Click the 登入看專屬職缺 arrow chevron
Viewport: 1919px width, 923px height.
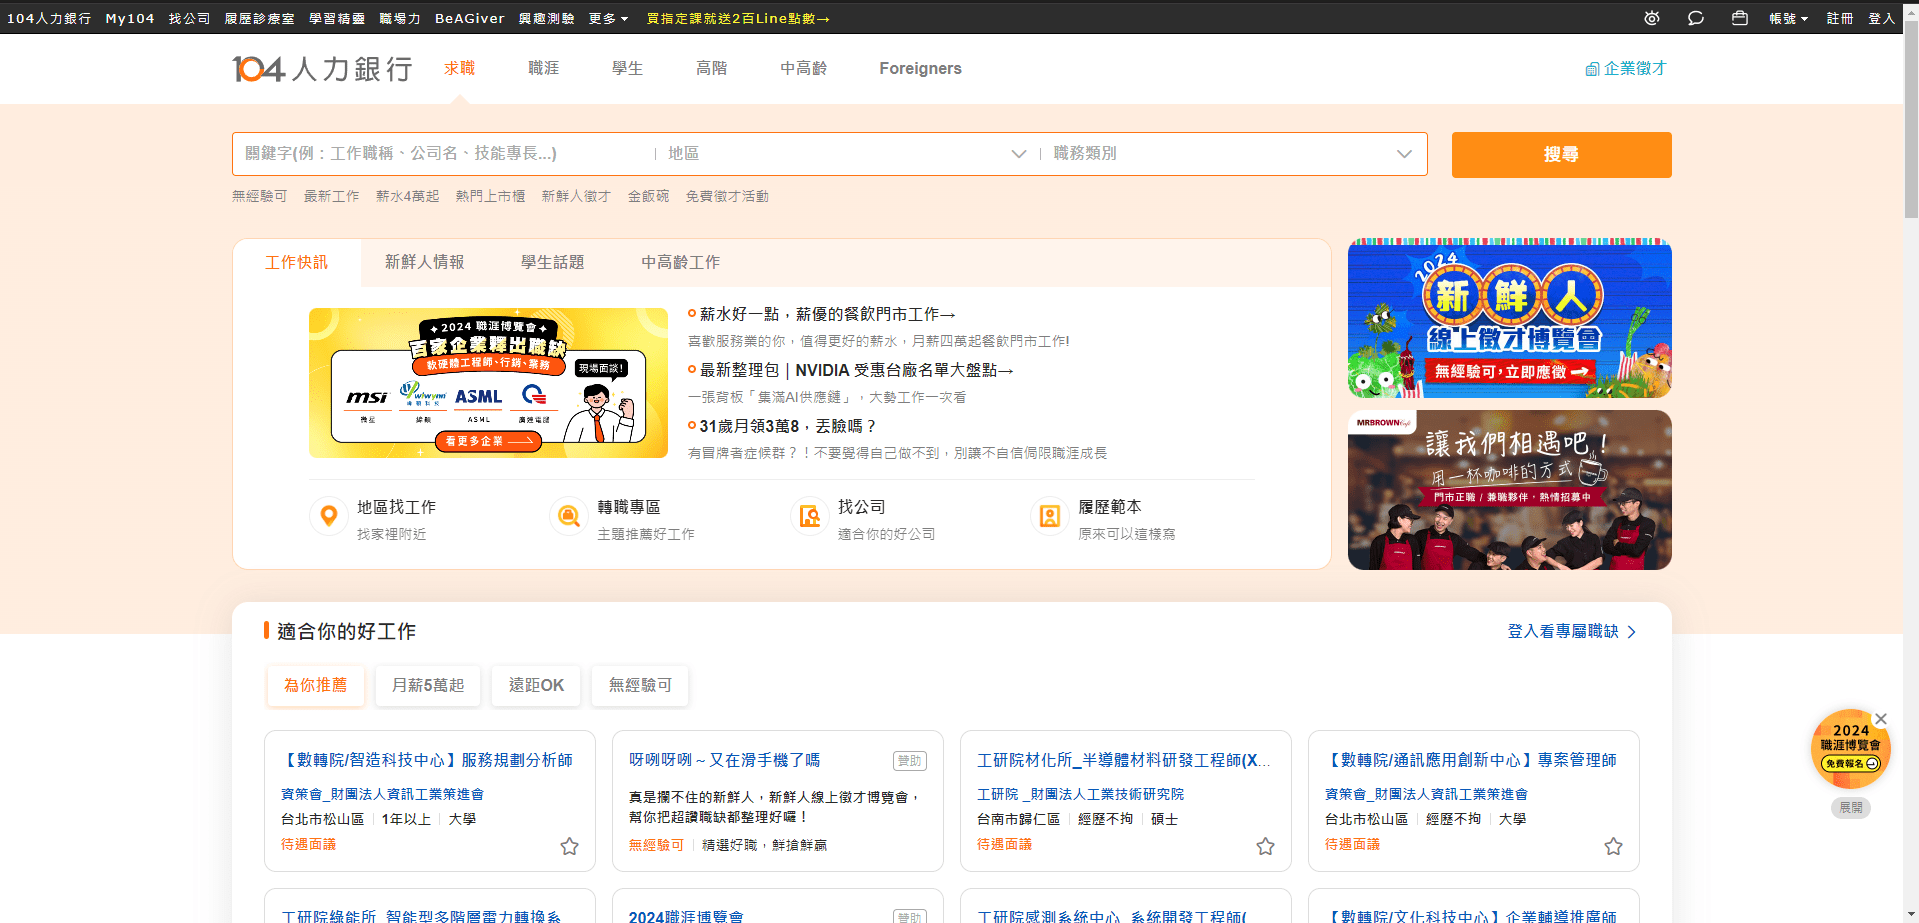coord(1631,632)
